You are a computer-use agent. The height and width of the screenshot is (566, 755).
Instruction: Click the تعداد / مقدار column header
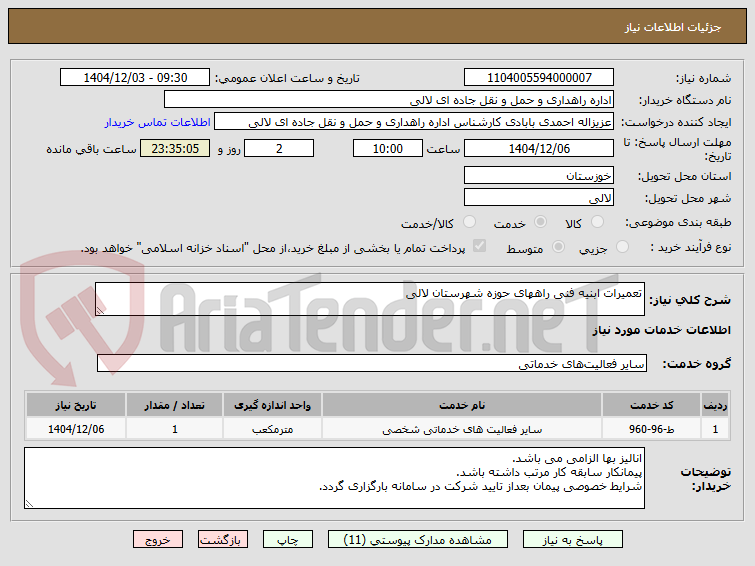tap(174, 405)
